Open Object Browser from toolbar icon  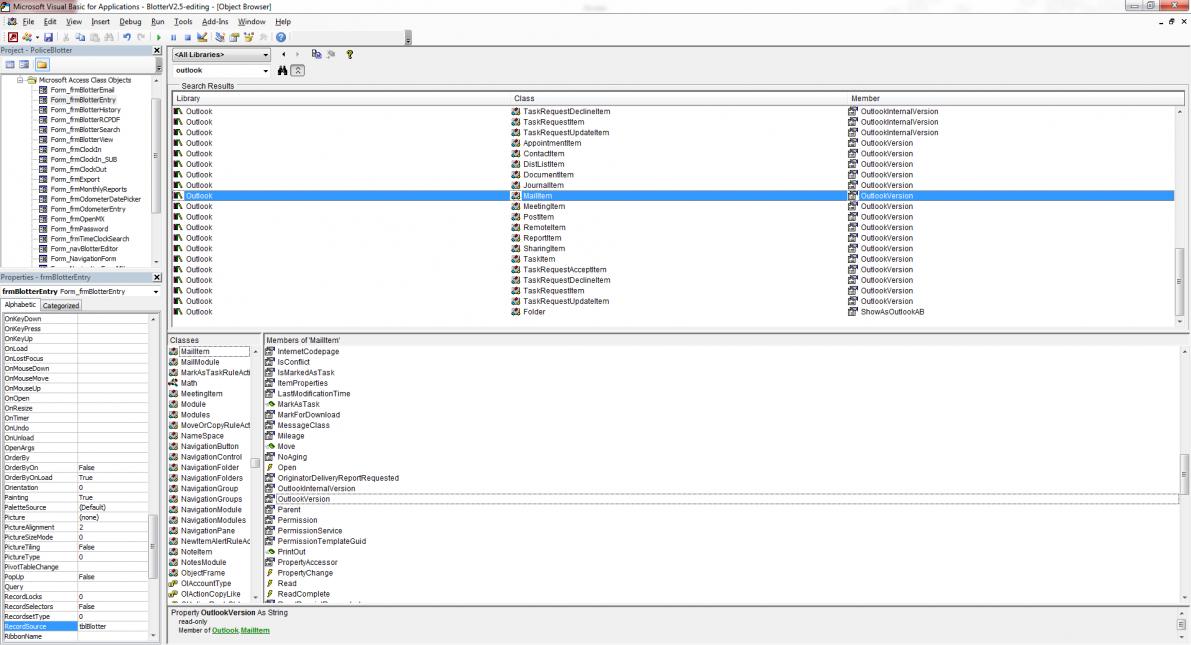248,37
